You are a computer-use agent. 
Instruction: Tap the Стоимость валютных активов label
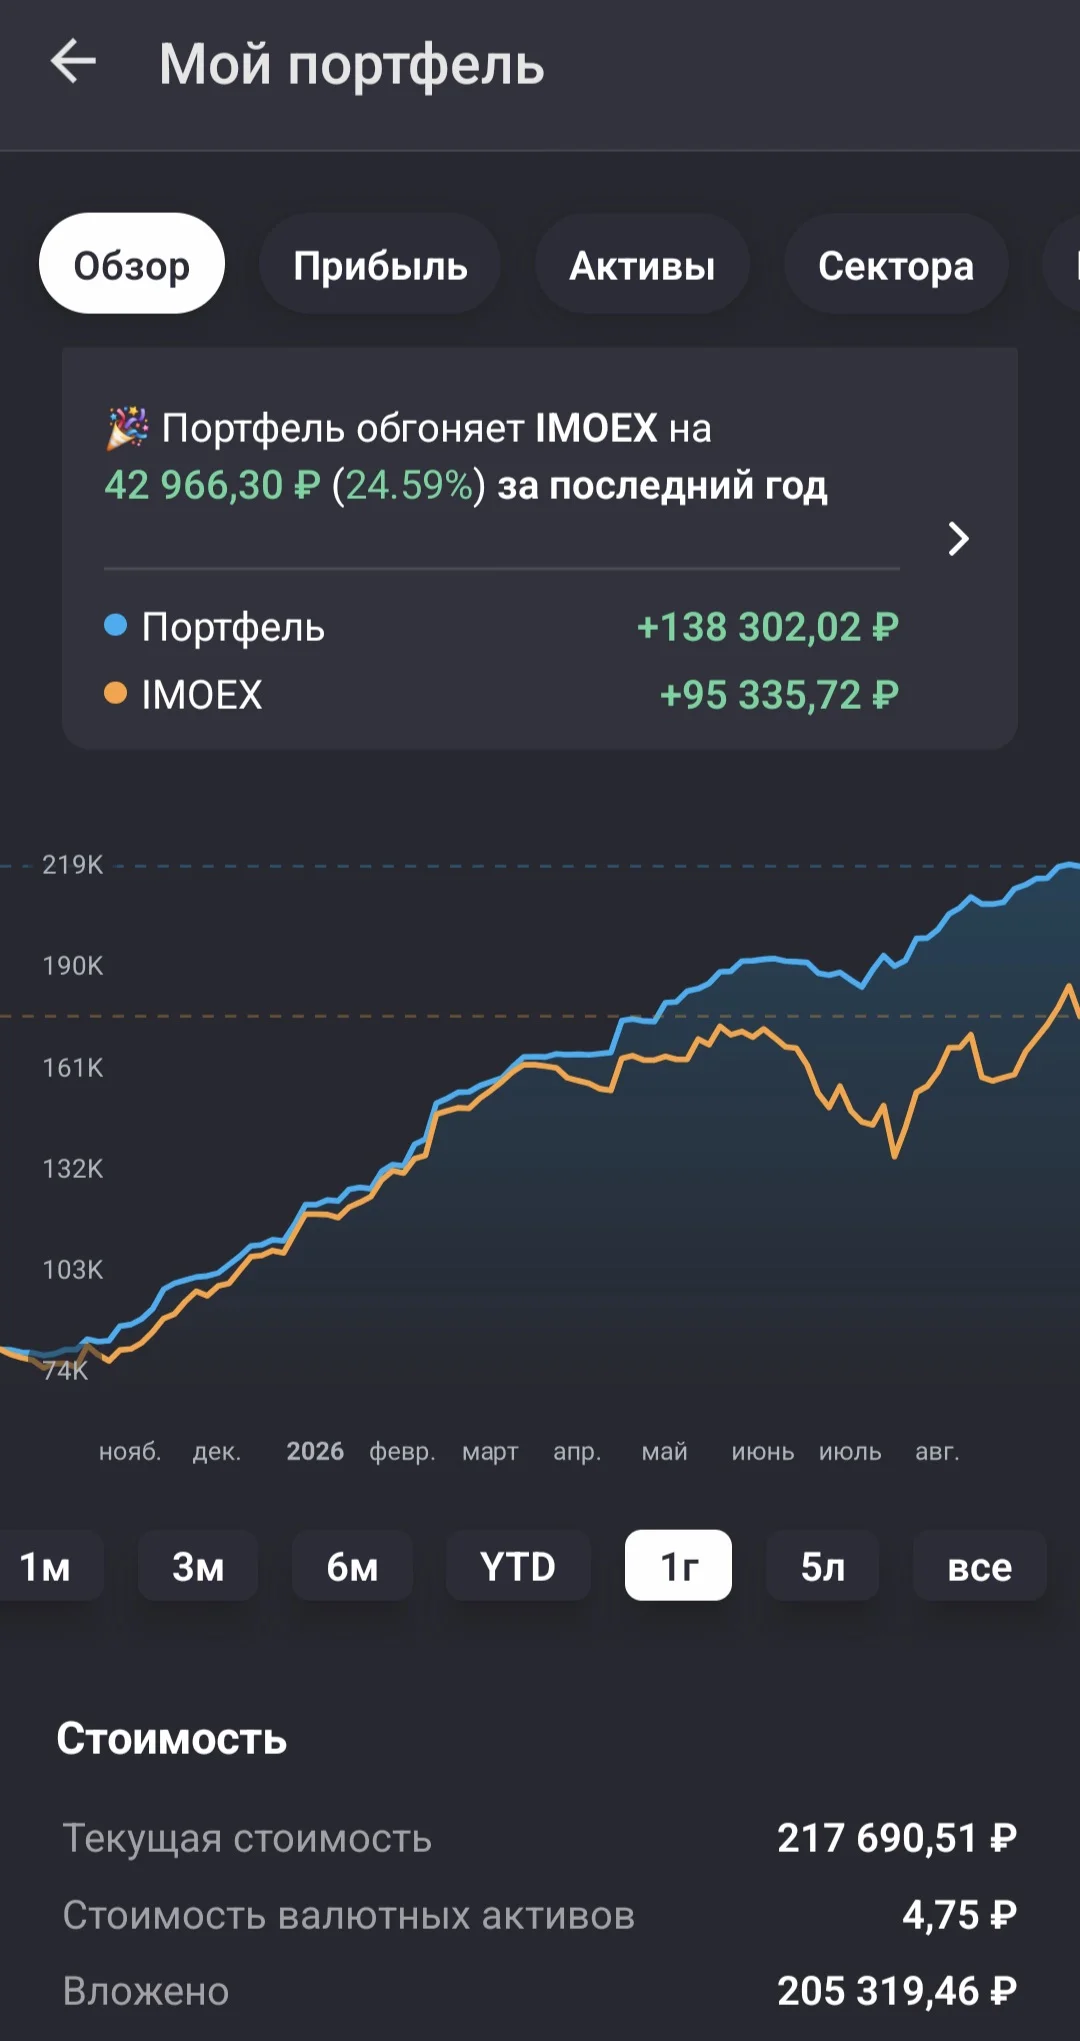click(349, 1915)
